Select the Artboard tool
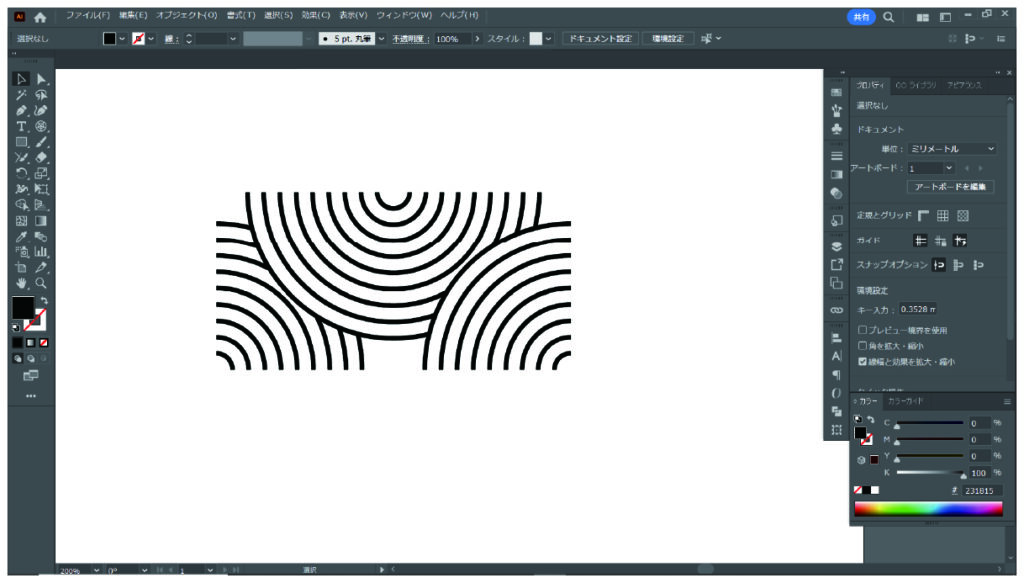Image resolution: width=1024 pixels, height=583 pixels. tap(21, 268)
